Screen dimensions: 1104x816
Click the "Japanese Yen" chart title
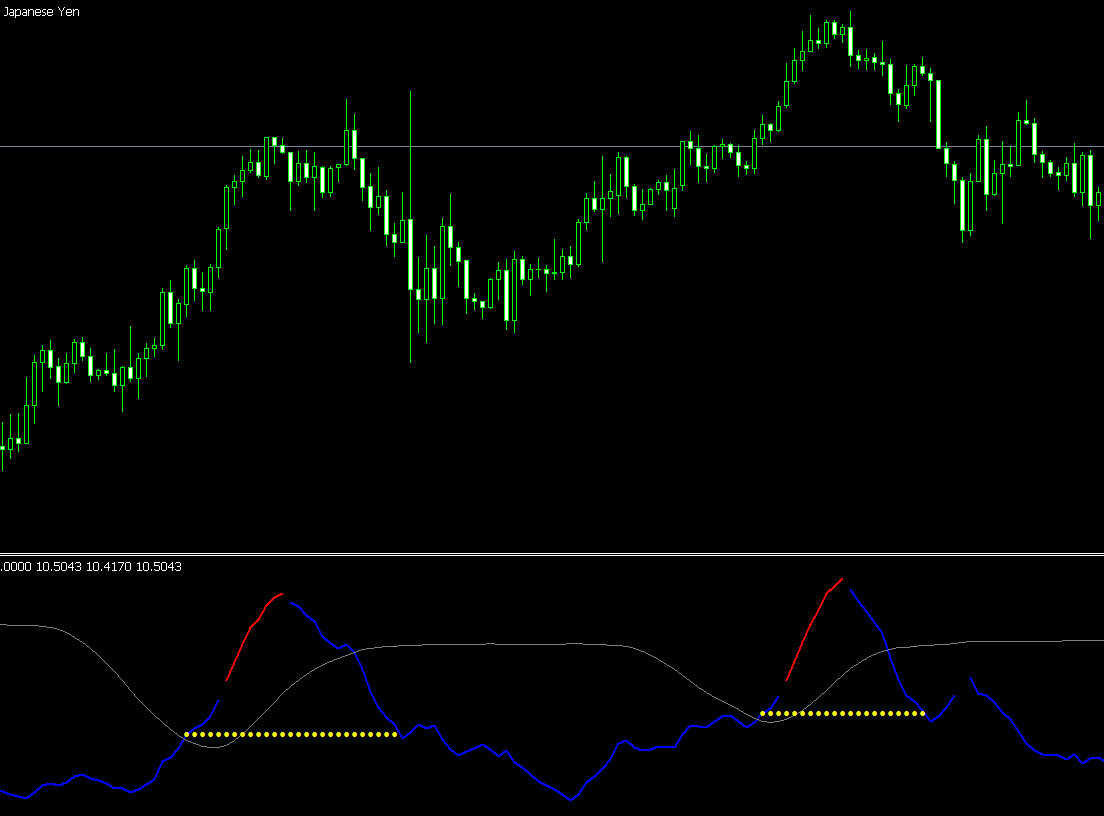coord(42,12)
